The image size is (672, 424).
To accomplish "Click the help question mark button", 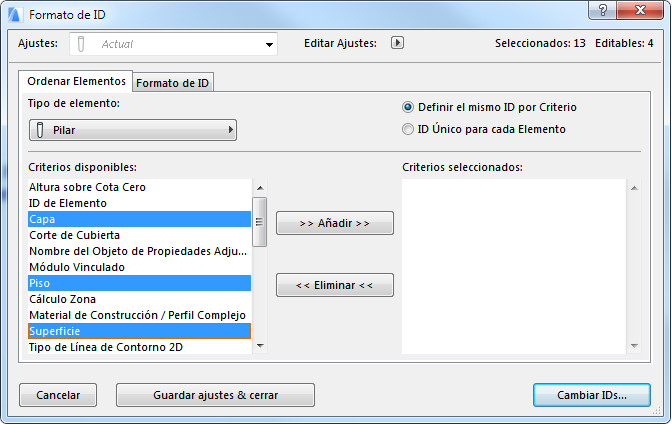I will point(601,10).
